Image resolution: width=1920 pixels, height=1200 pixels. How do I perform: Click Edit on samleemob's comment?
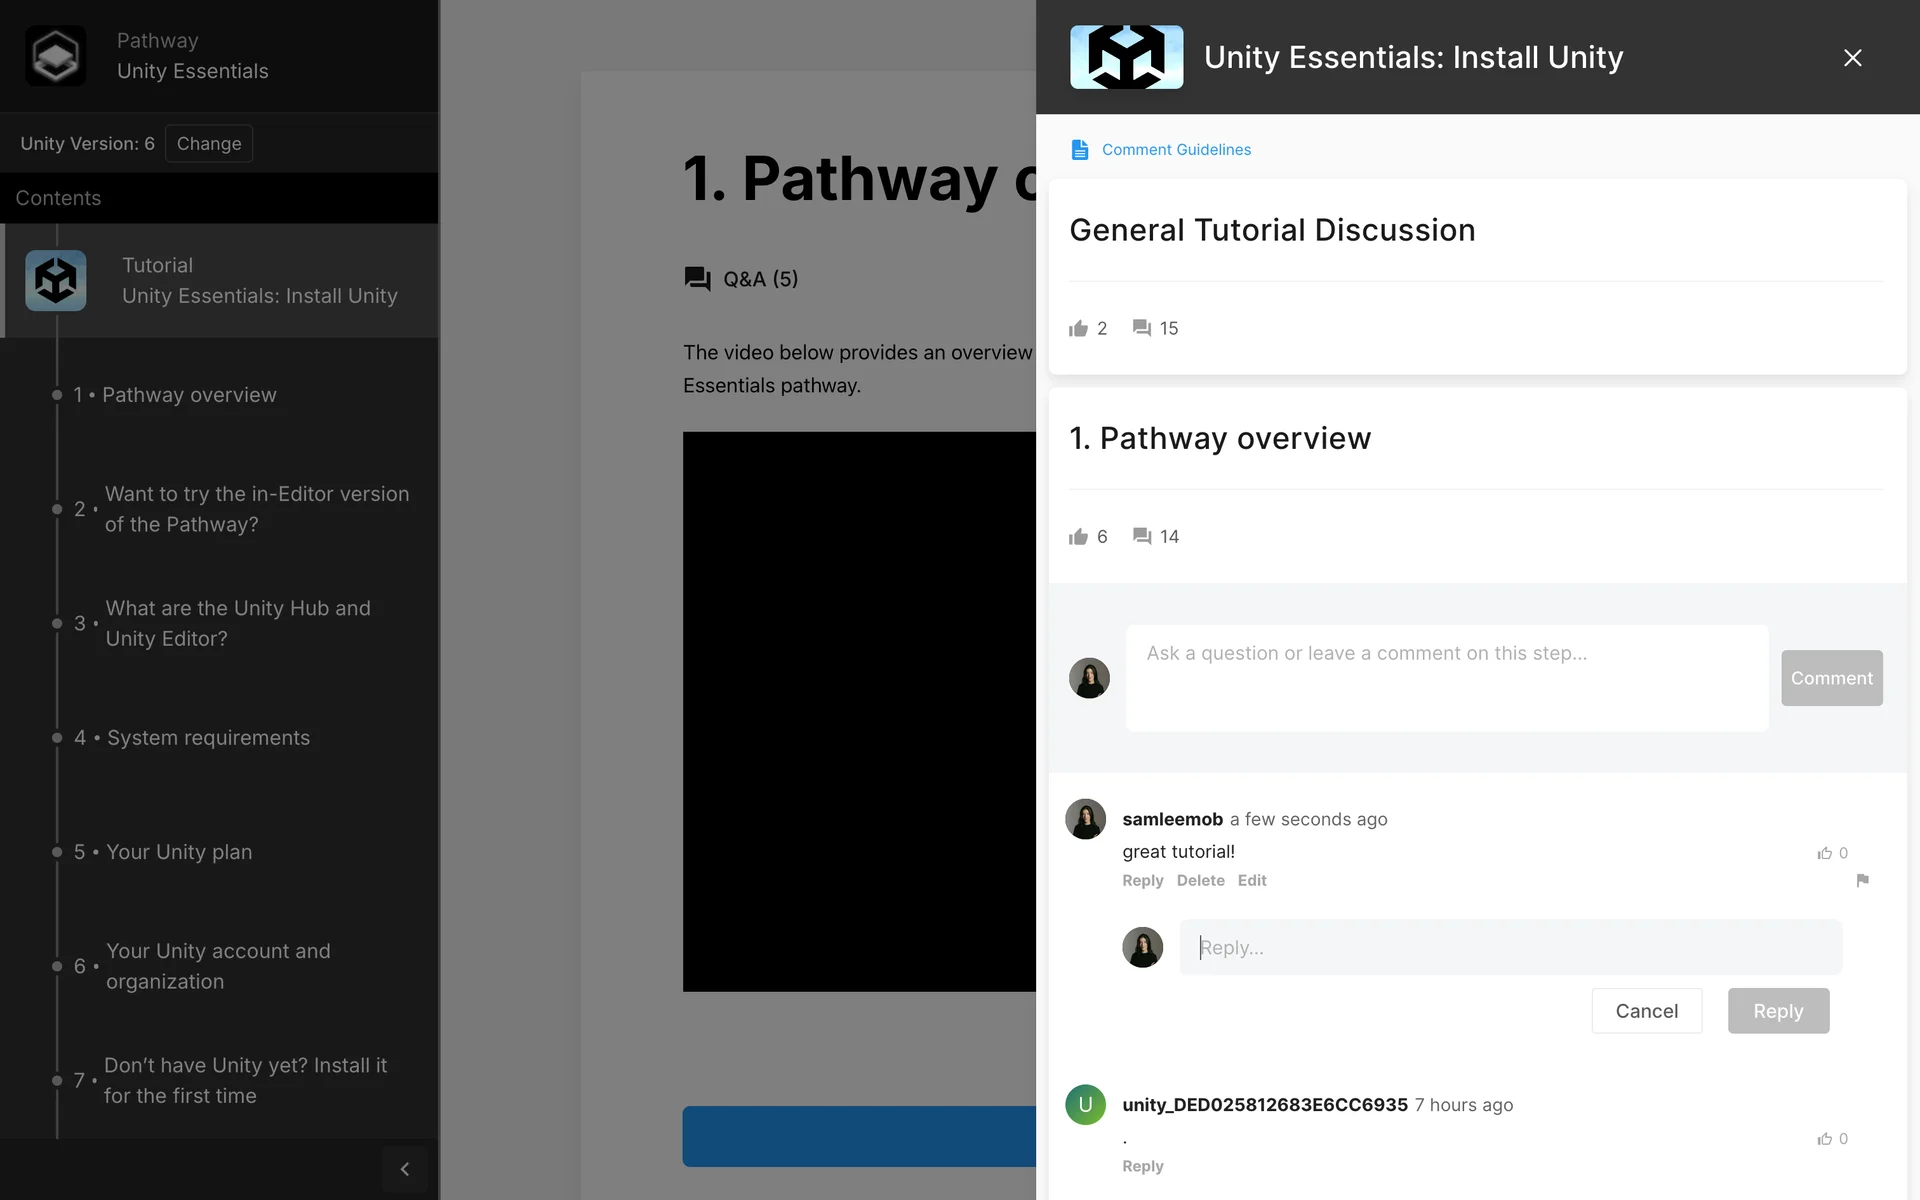(1251, 881)
